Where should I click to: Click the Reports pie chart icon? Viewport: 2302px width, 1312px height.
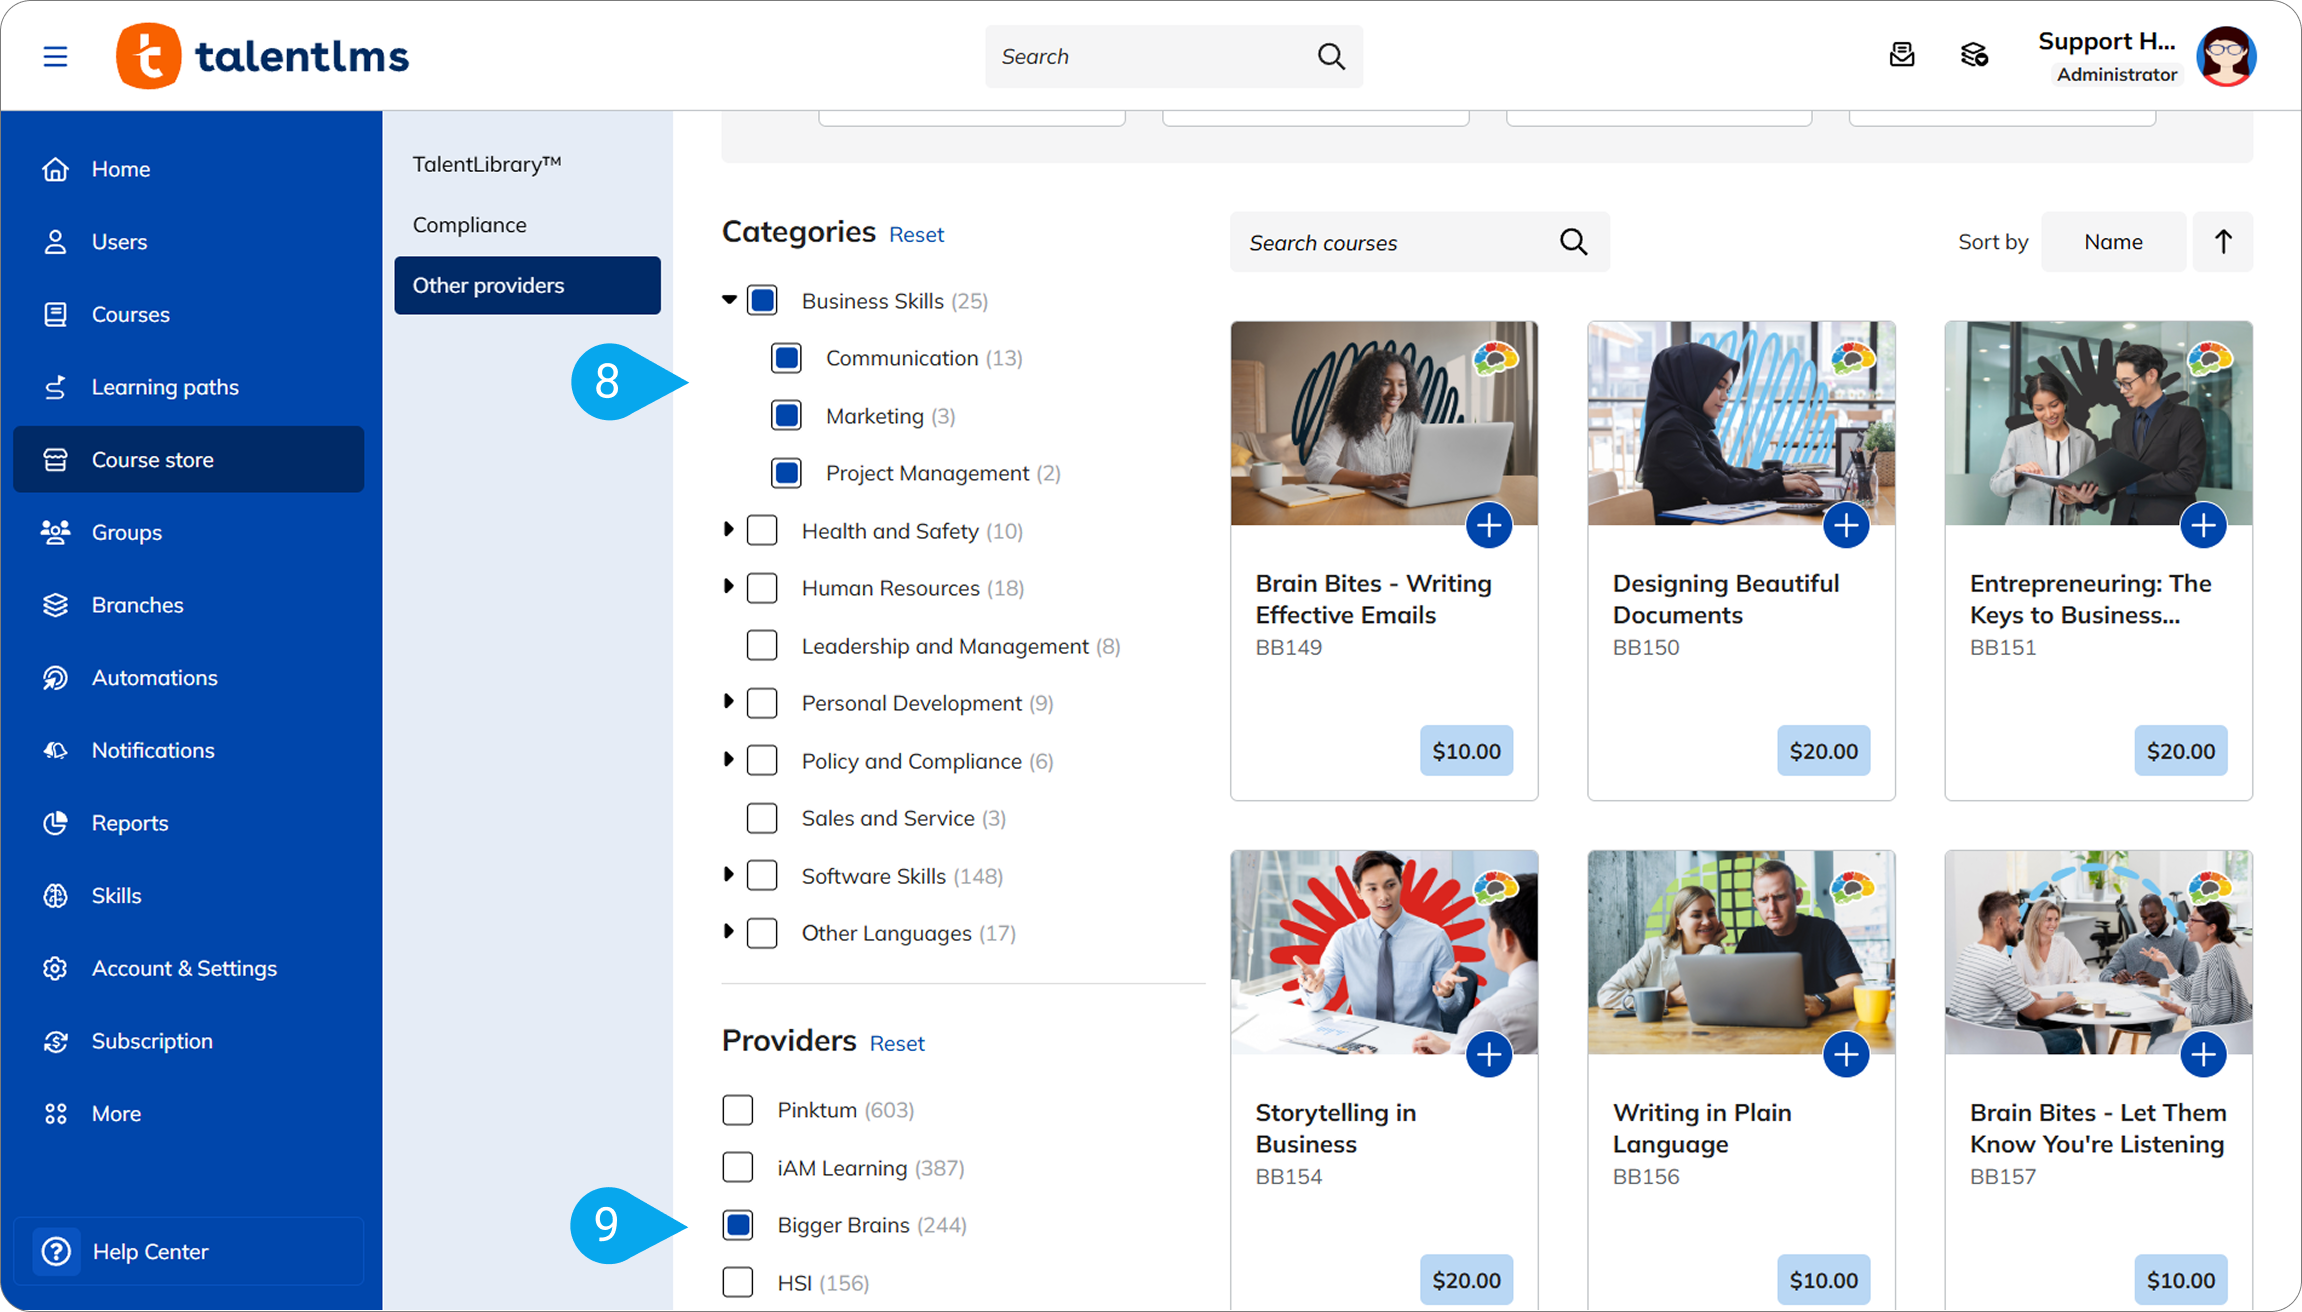click(56, 823)
